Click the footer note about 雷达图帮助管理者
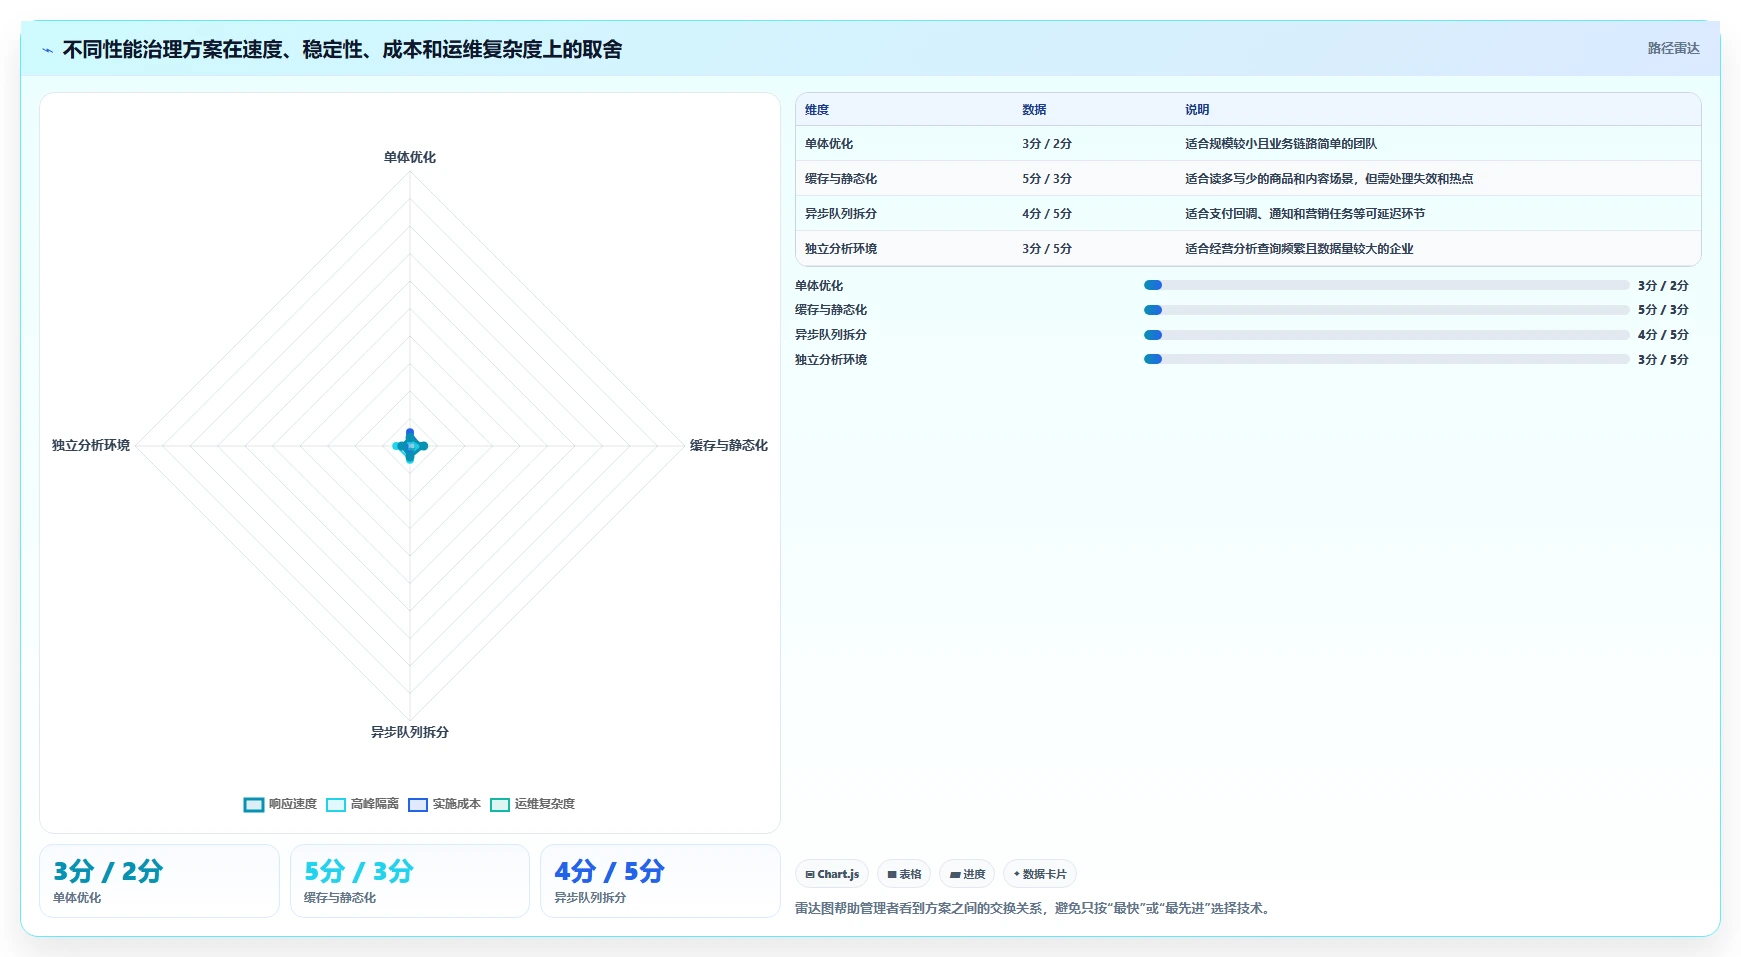This screenshot has width=1741, height=957. coord(1034,908)
